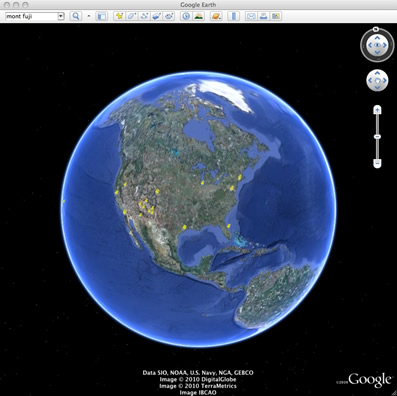Click the Move right arrow on pan control
This screenshot has height=396, width=397.
(x=385, y=80)
